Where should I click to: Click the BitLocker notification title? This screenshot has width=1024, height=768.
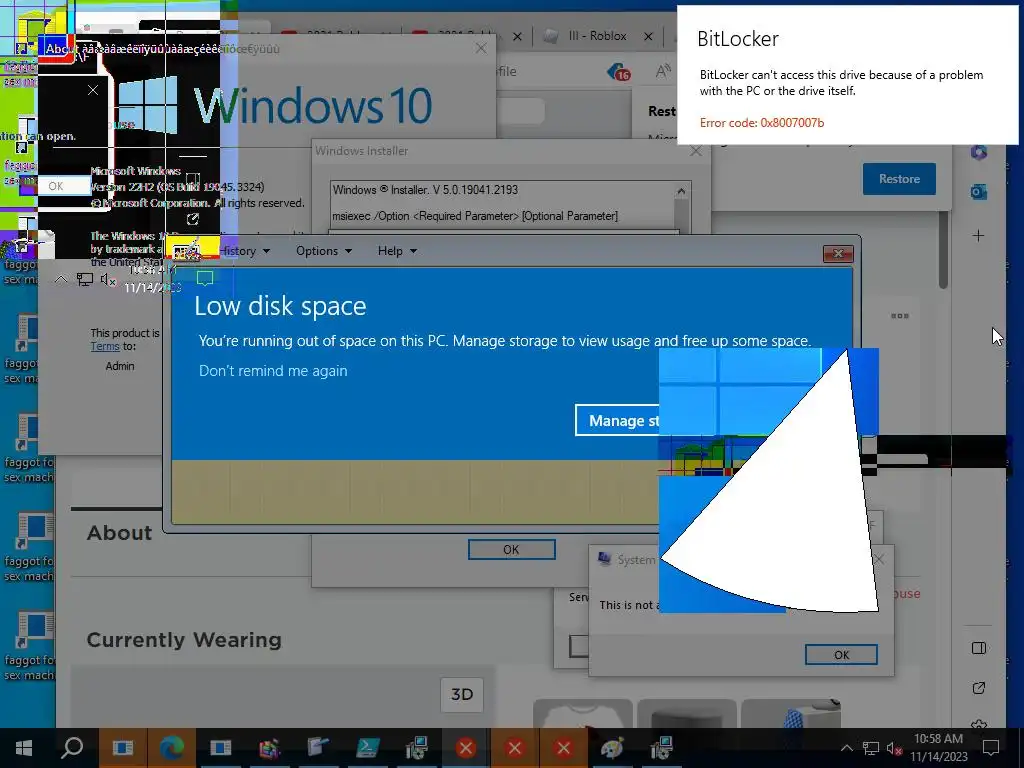point(738,39)
